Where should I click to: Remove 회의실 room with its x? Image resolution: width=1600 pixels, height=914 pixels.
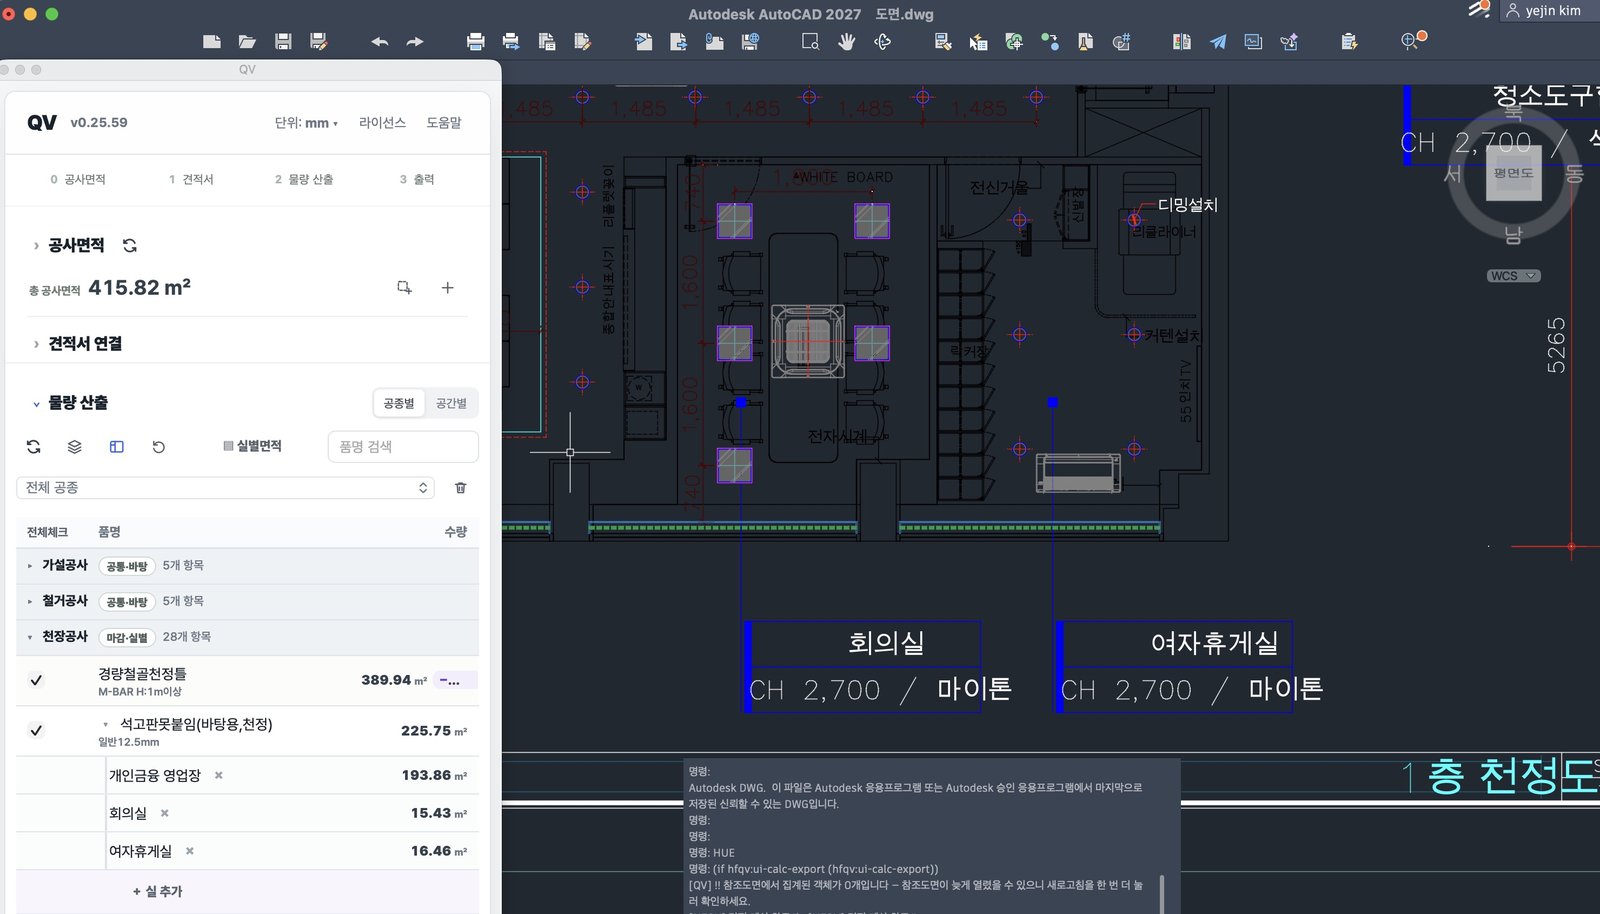pyautogui.click(x=165, y=814)
